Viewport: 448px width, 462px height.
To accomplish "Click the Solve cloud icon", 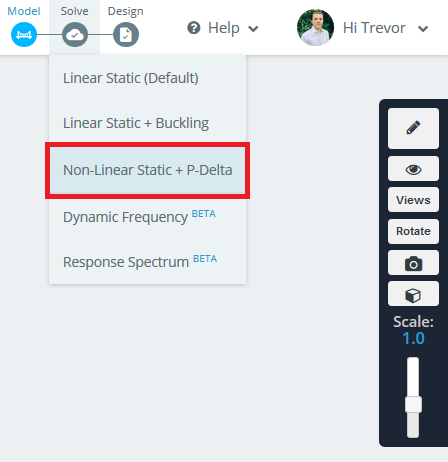I will pyautogui.click(x=75, y=34).
